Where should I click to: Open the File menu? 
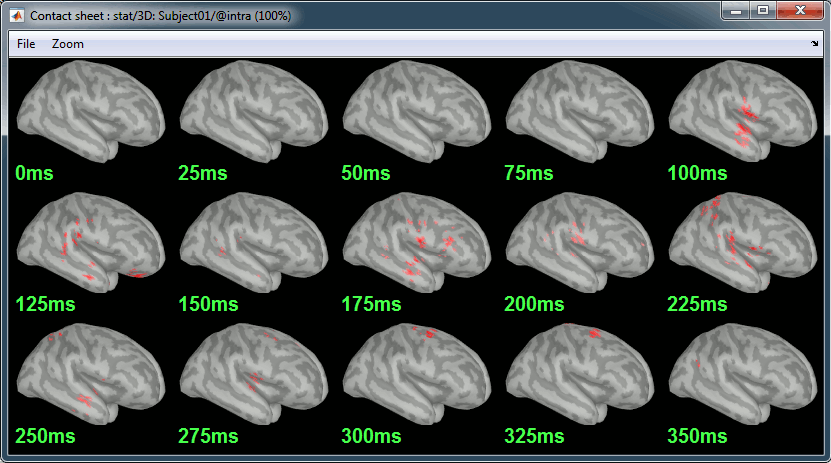26,44
